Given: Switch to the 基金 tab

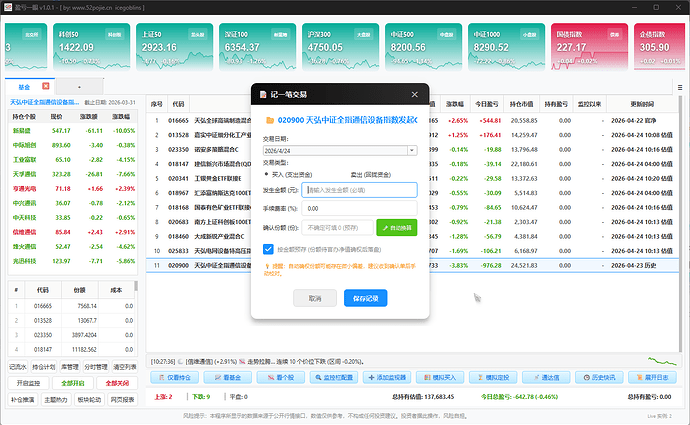Looking at the screenshot, I should pyautogui.click(x=24, y=87).
